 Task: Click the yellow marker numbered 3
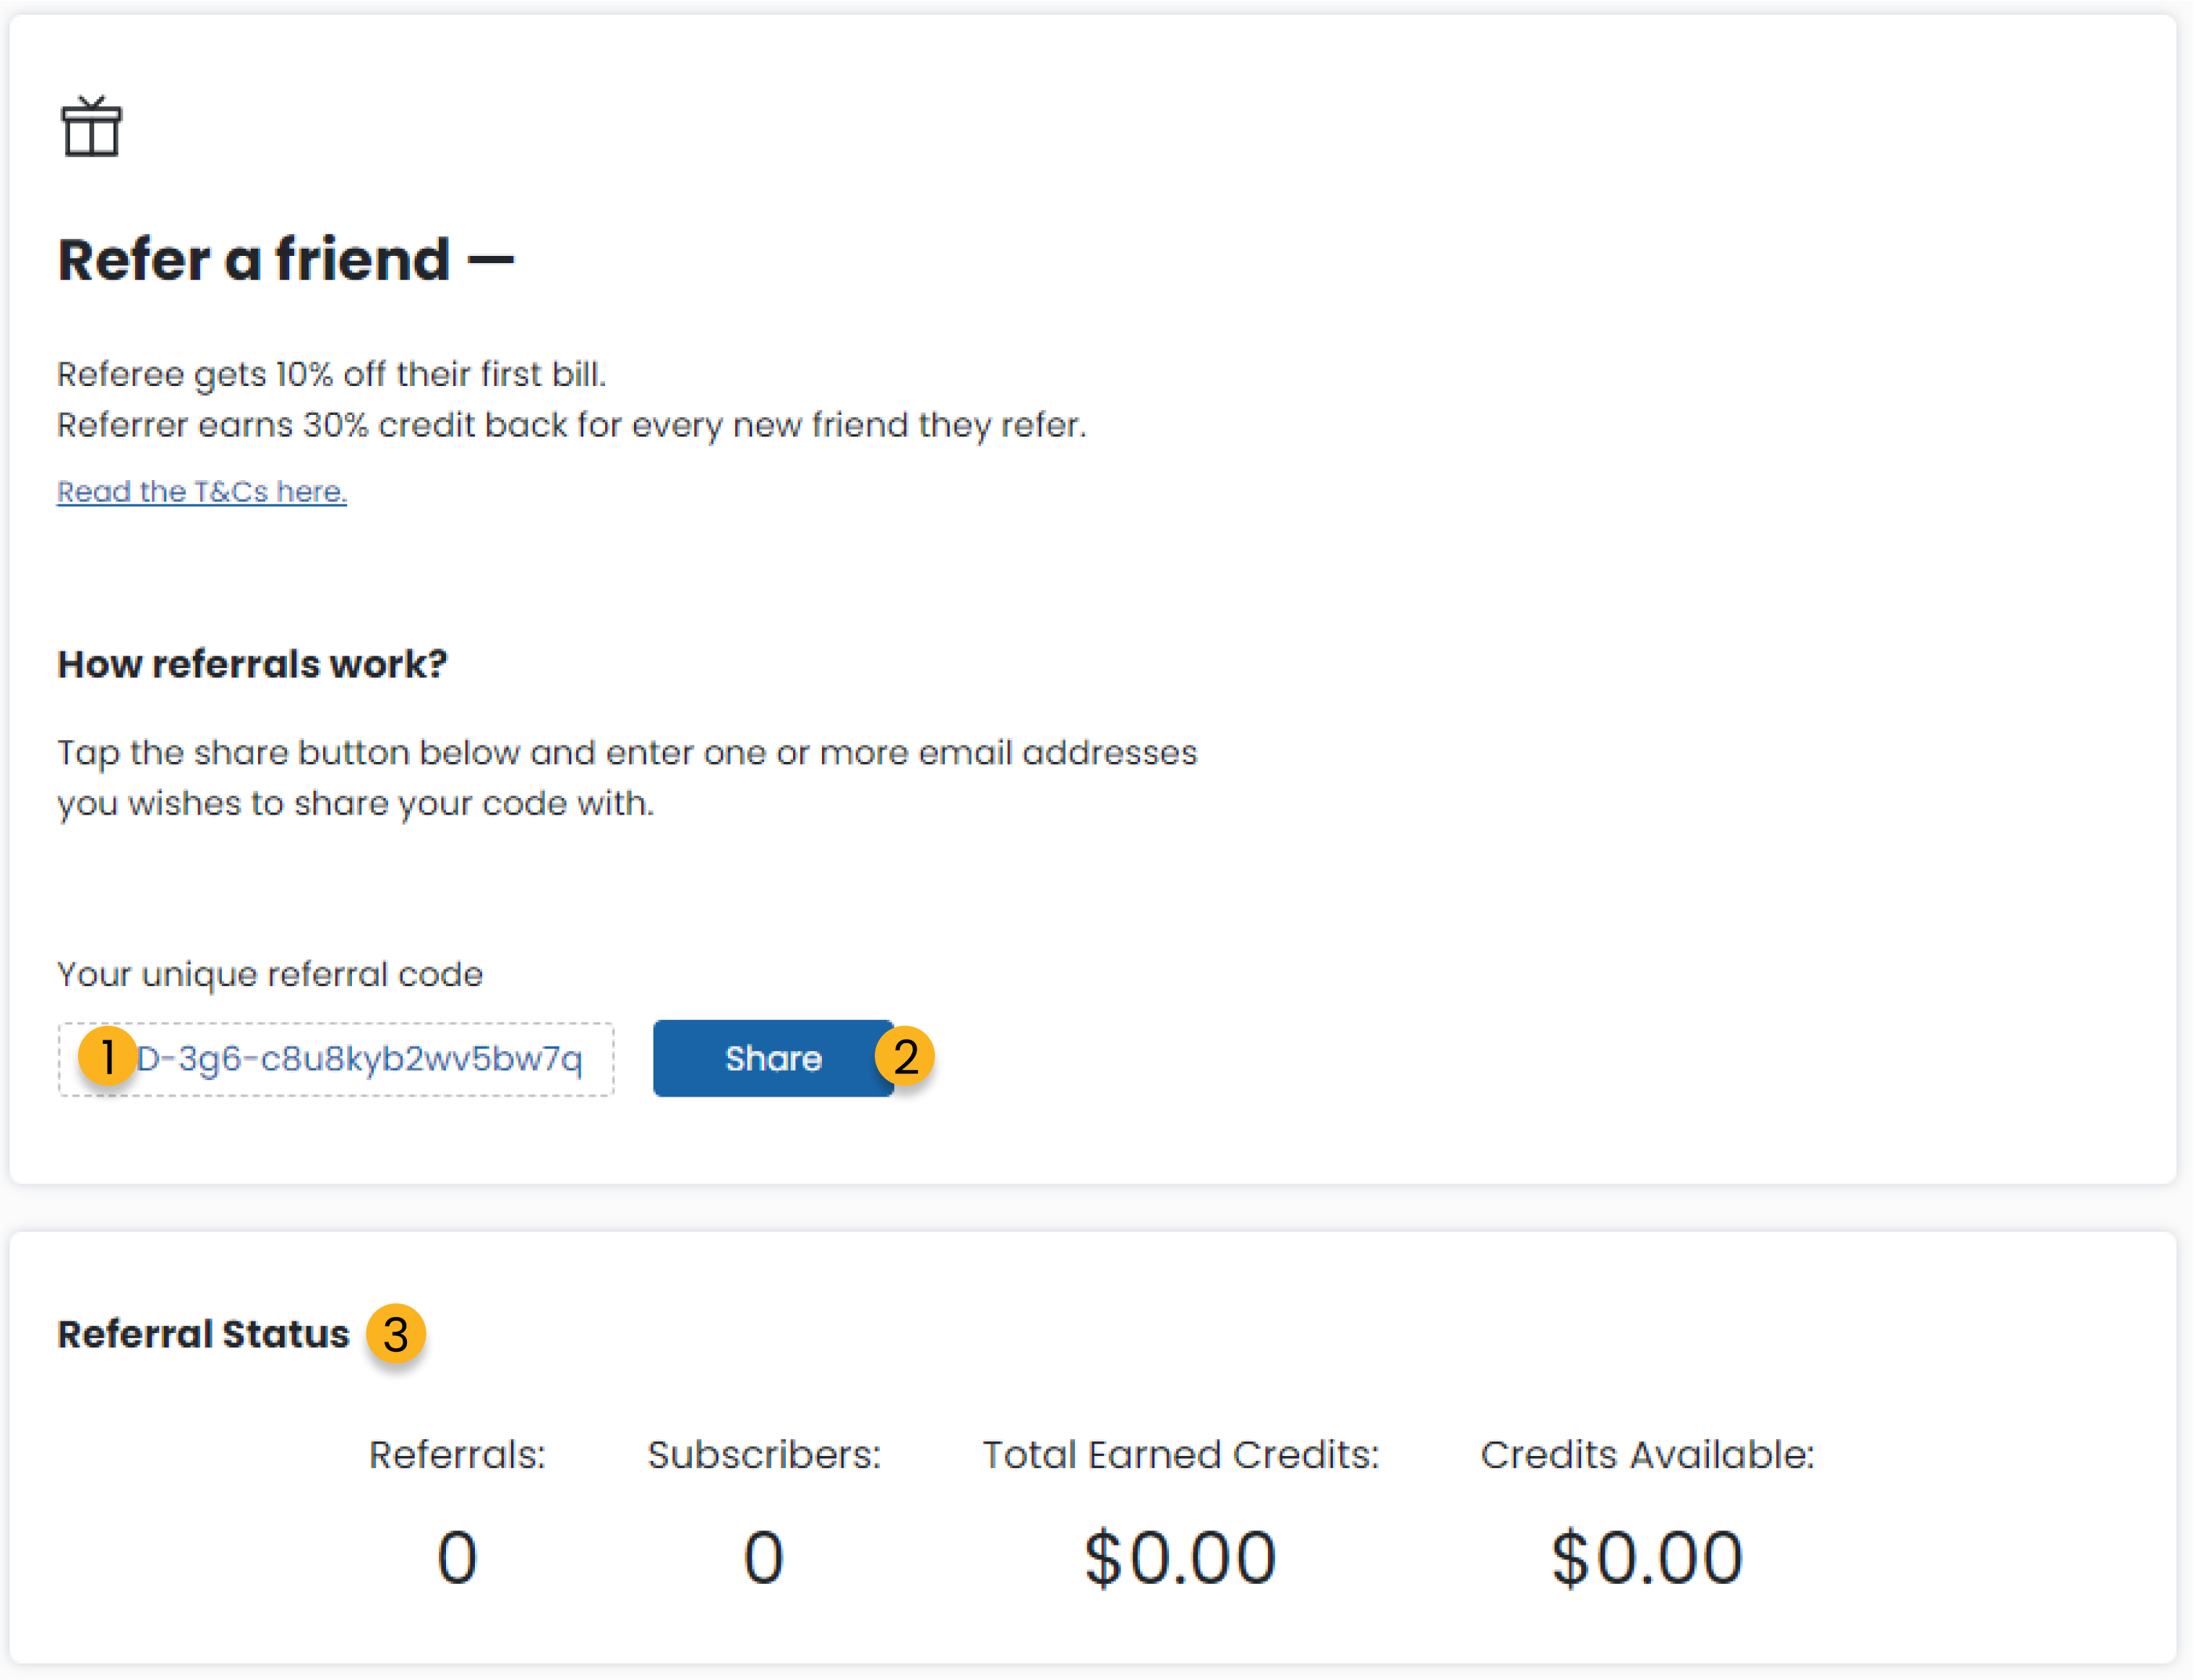(x=396, y=1334)
